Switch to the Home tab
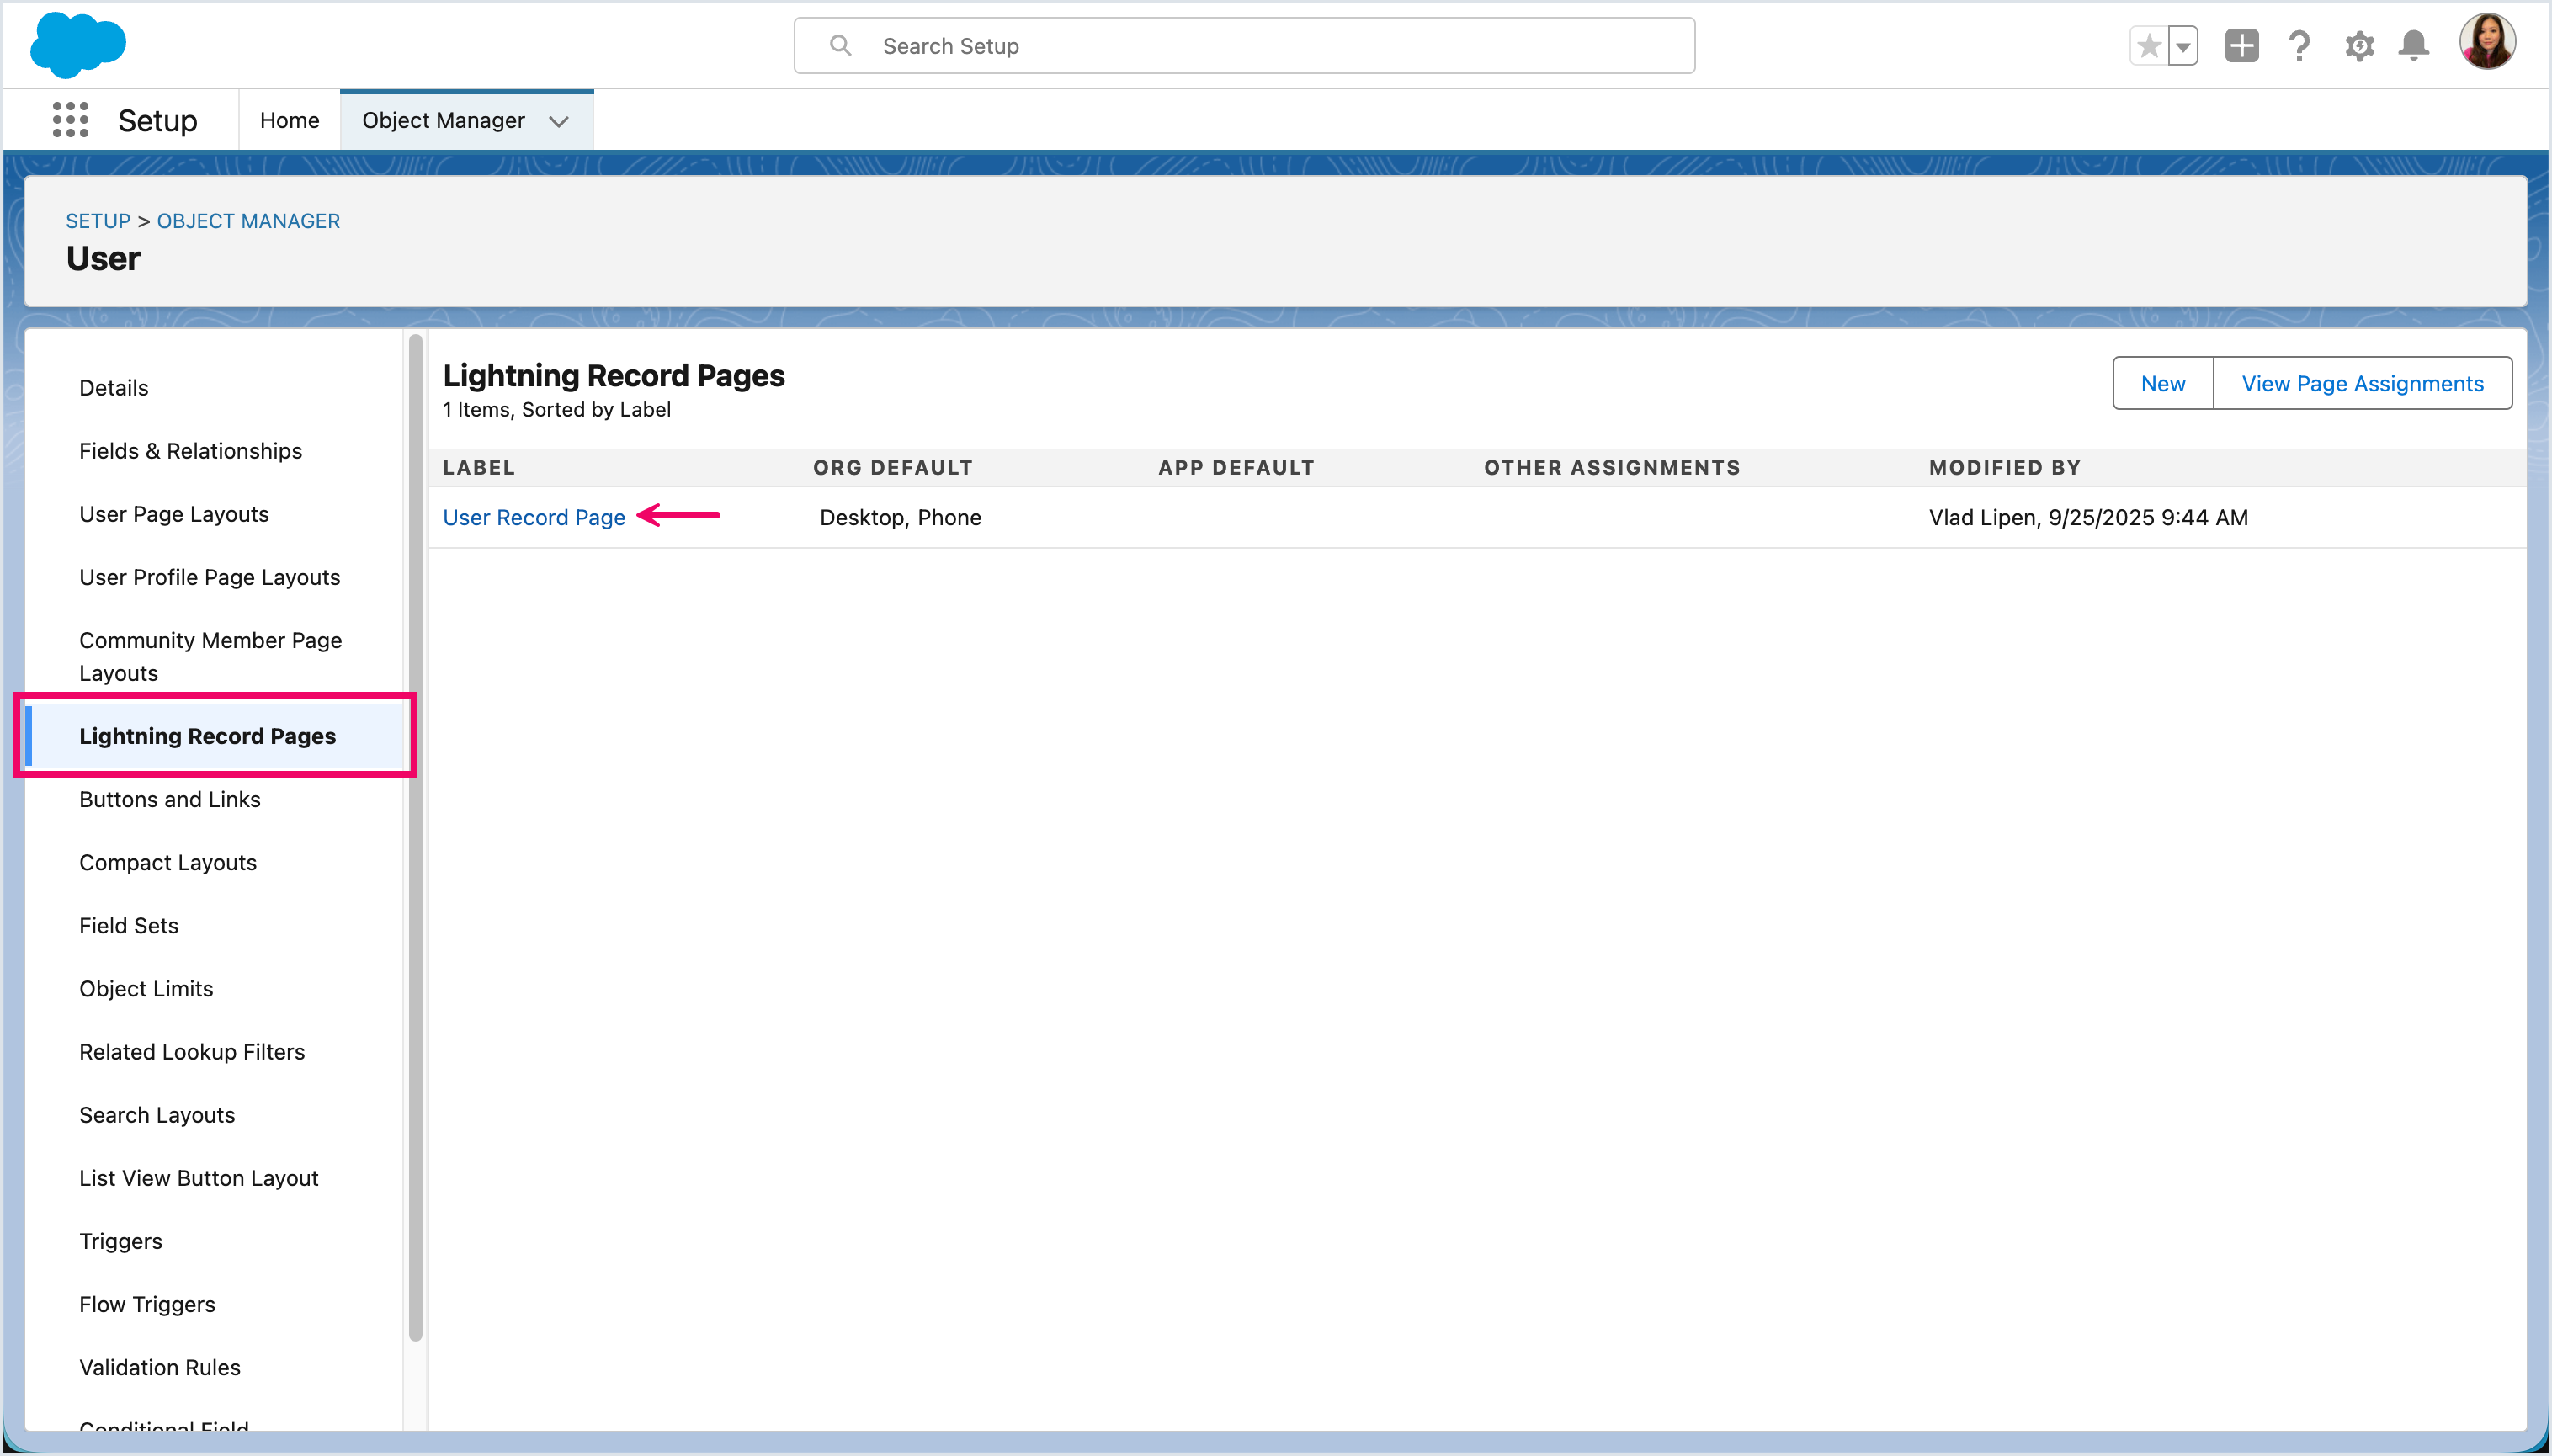This screenshot has height=1456, width=2552. coord(289,120)
